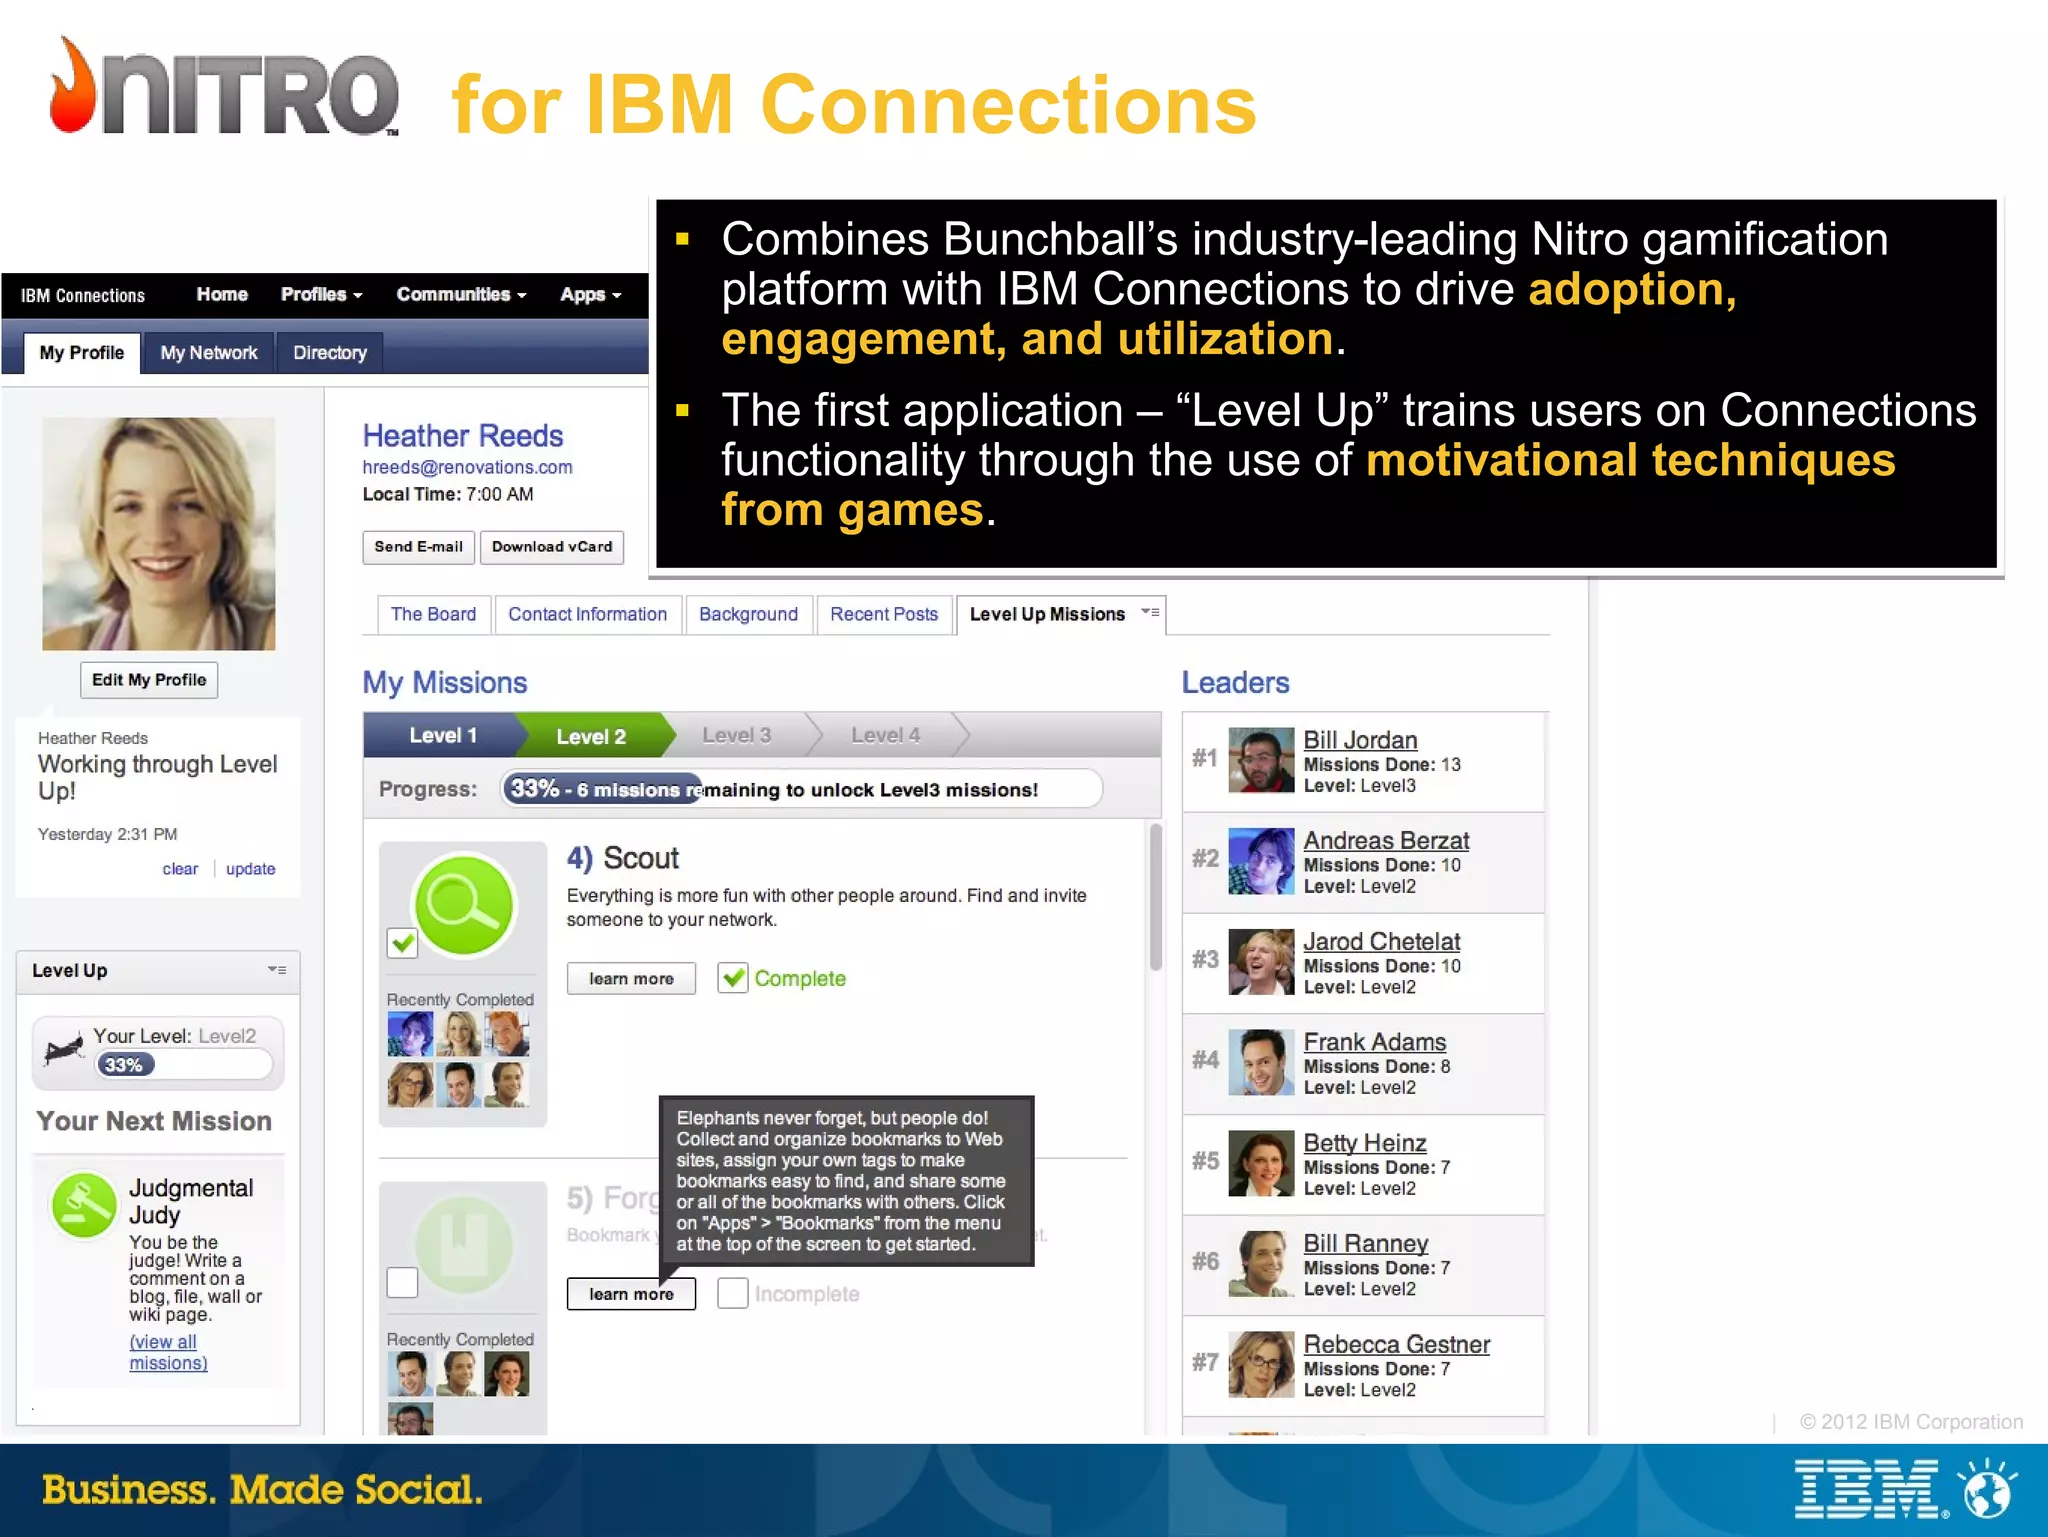Toggle the mission 5 thumbnail checkbox
The width and height of the screenshot is (2048, 1537).
(x=402, y=1282)
